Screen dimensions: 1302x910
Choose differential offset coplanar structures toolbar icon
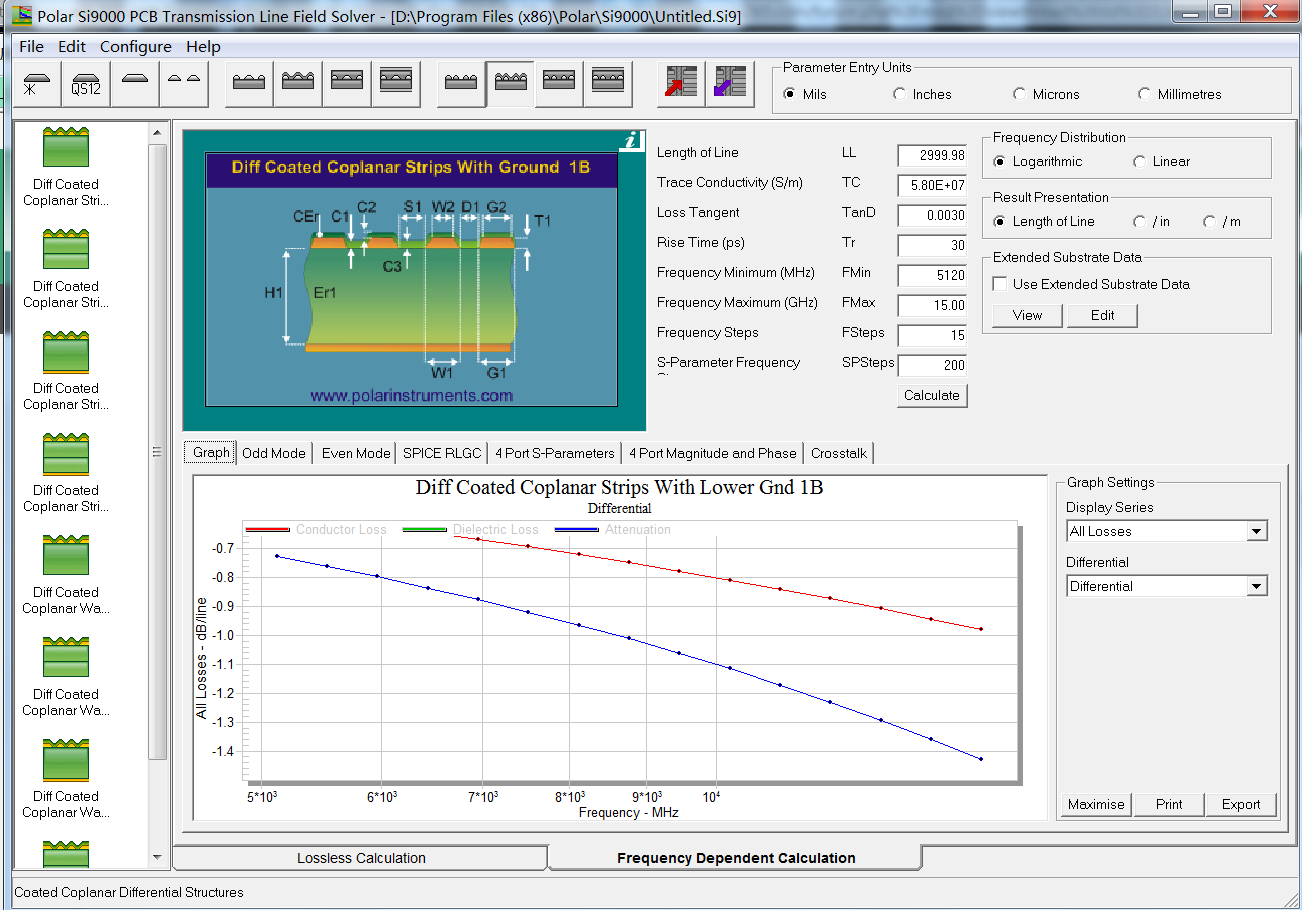click(608, 84)
